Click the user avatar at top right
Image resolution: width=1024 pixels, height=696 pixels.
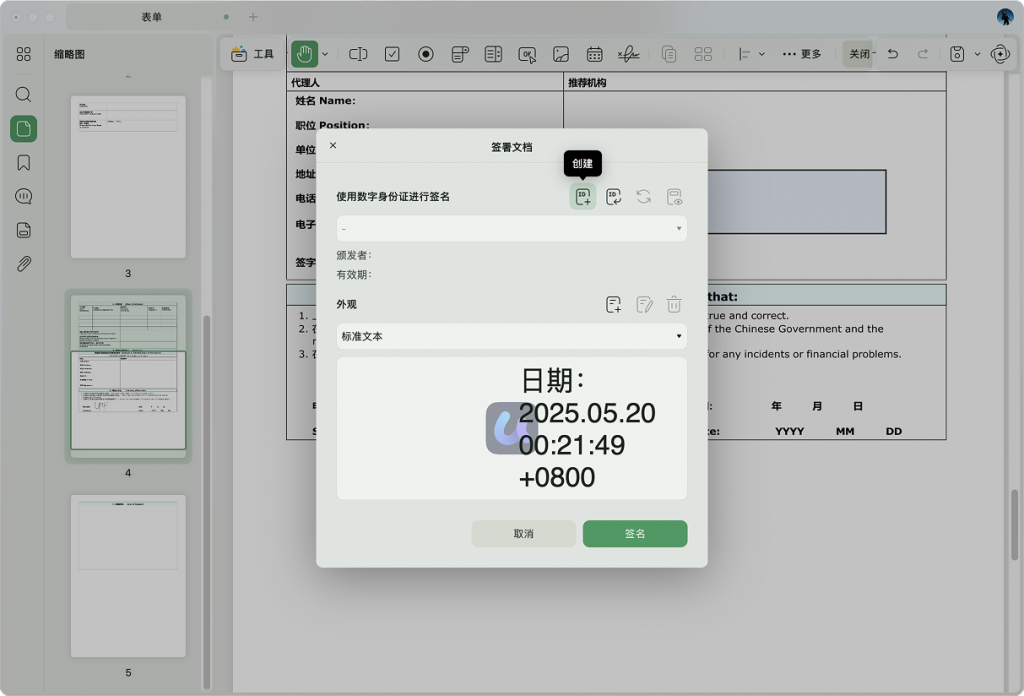1005,17
